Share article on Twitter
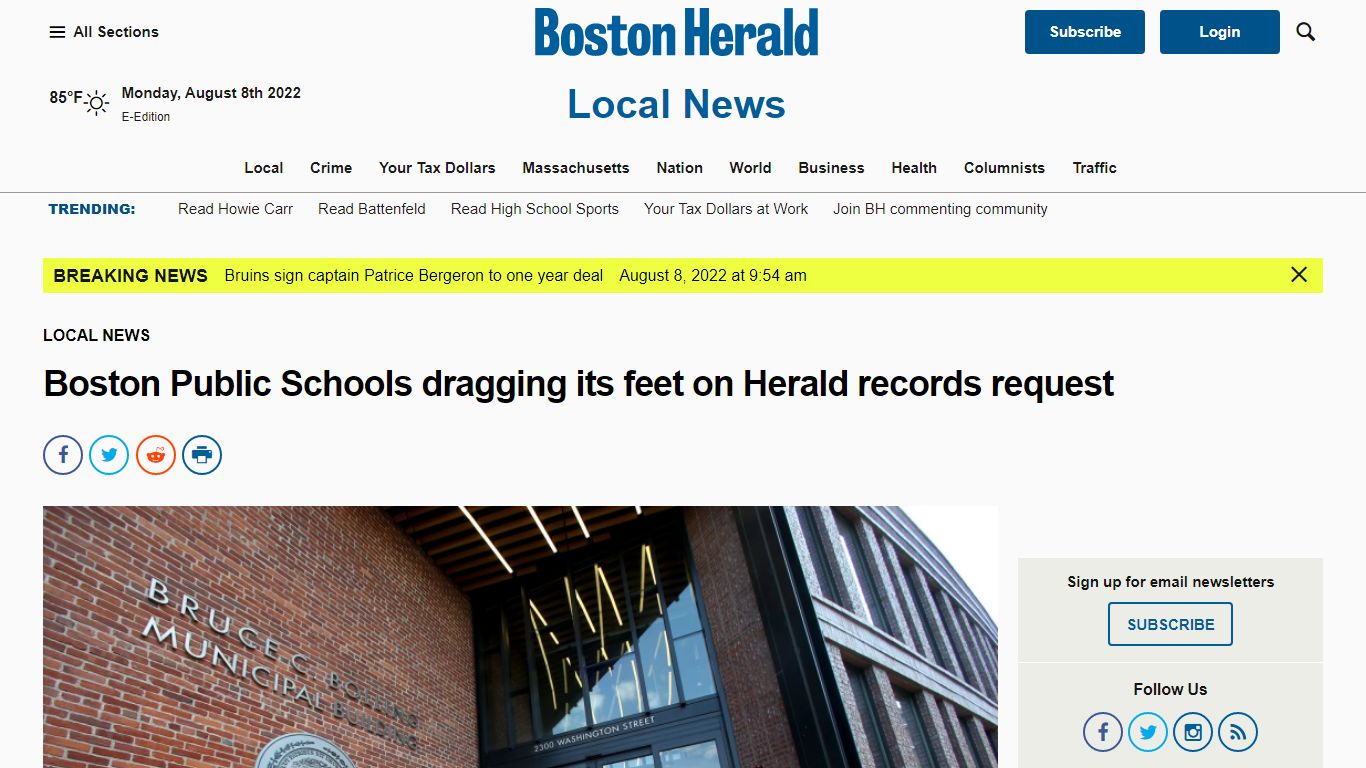This screenshot has width=1366, height=768. coord(109,455)
